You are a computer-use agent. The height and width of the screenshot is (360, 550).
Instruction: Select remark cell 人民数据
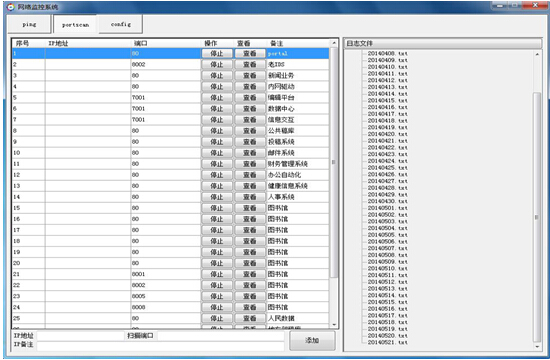pos(297,318)
